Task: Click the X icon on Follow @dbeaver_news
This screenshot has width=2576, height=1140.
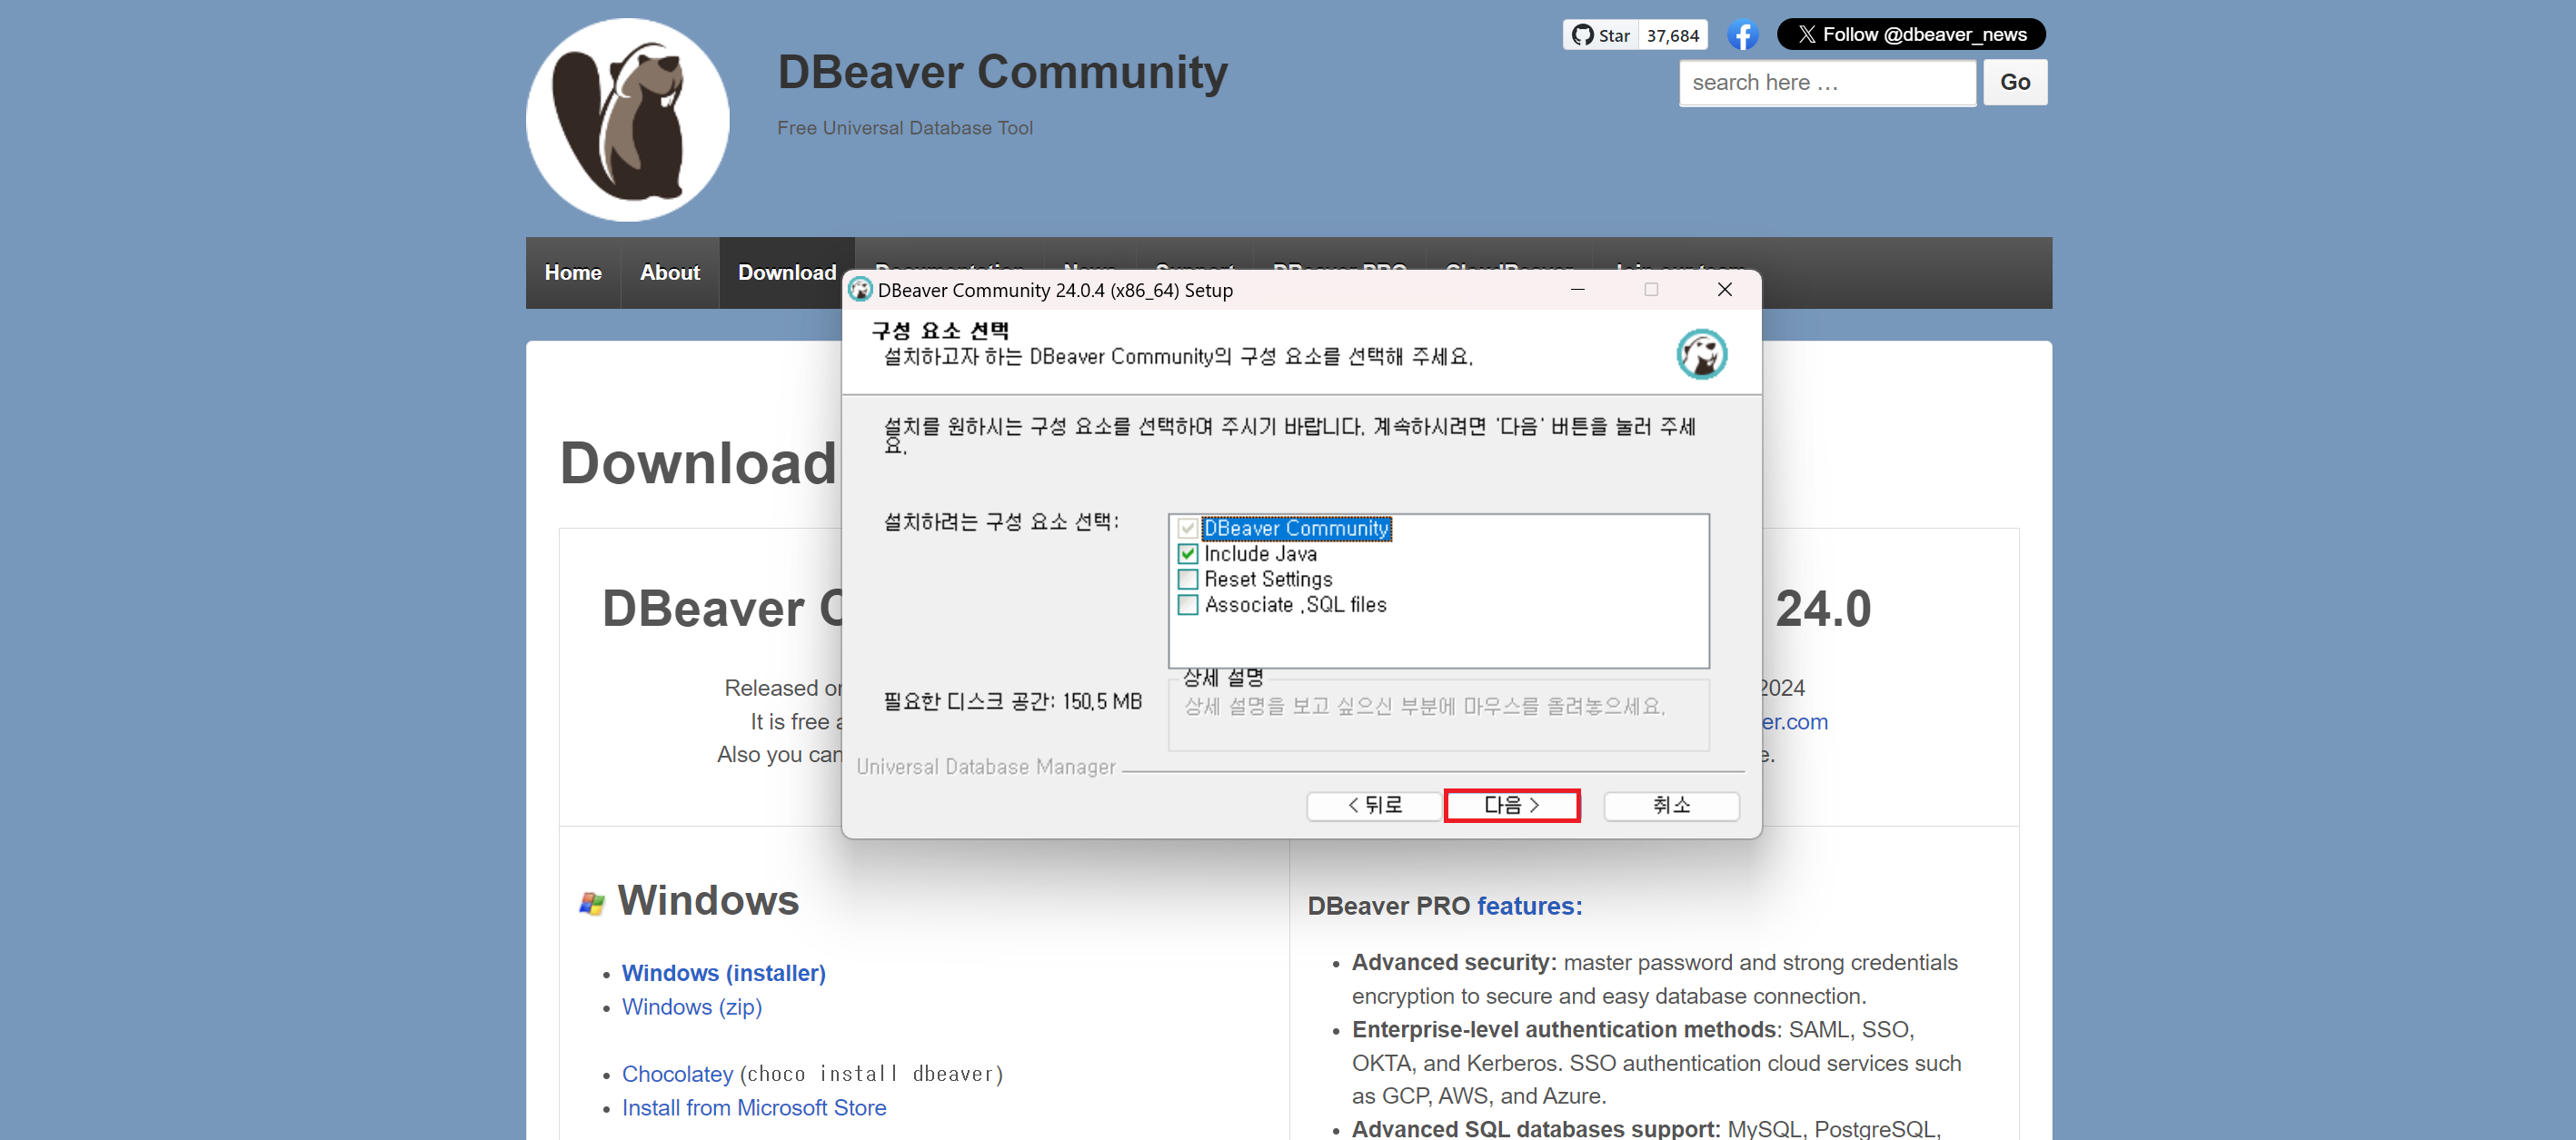Action: (1807, 33)
